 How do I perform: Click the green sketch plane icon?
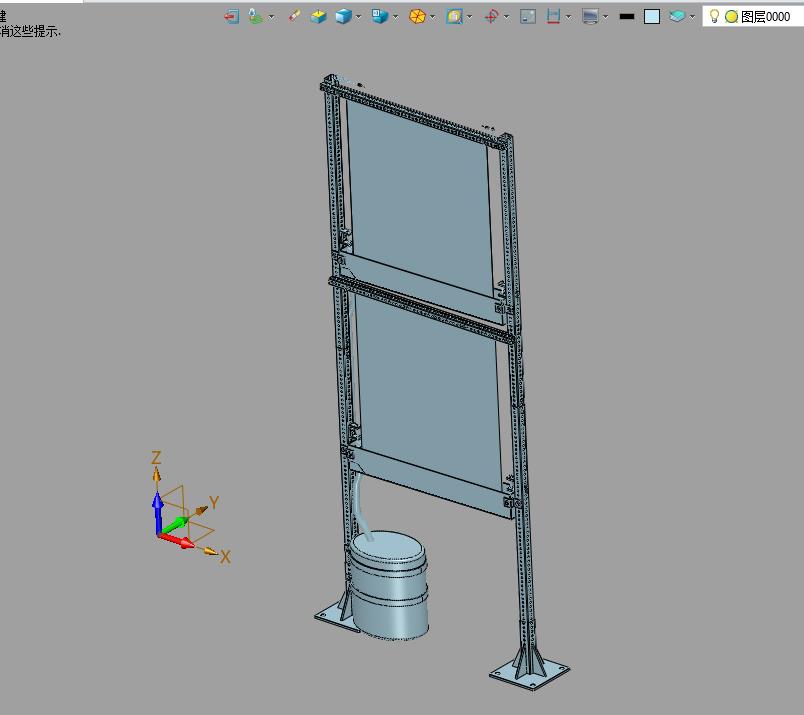click(x=256, y=17)
